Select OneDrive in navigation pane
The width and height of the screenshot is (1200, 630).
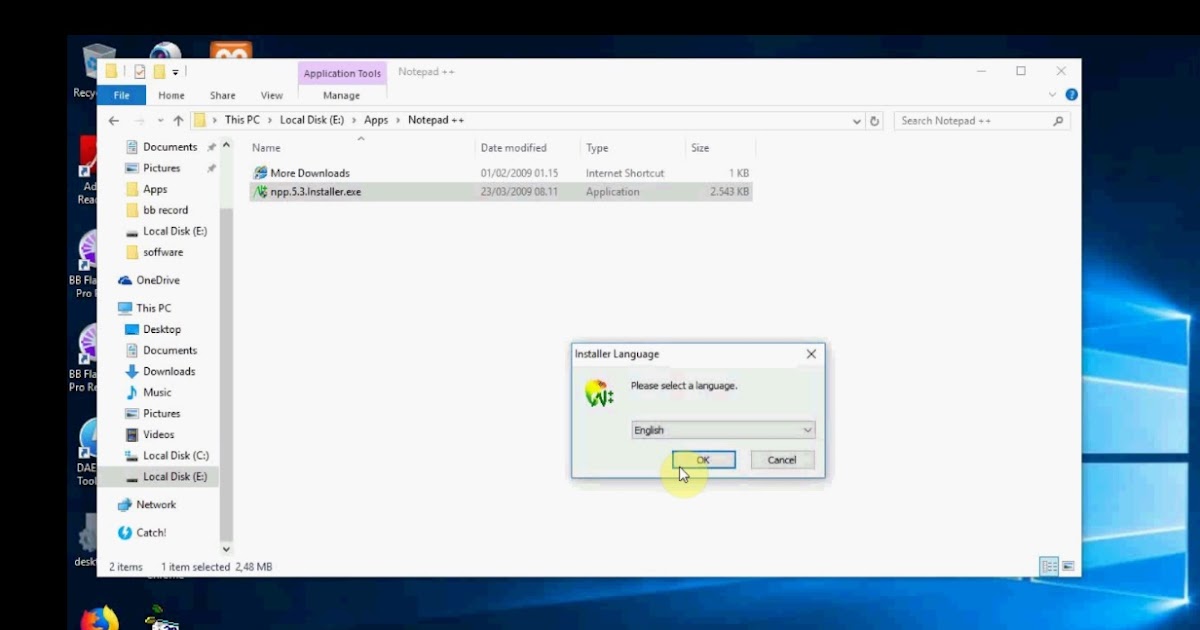(x=157, y=280)
